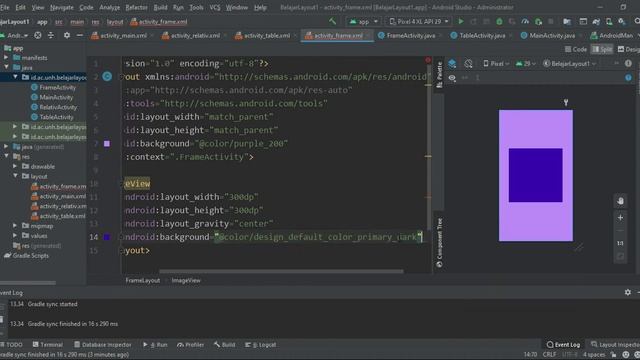Open the Logcat tool window

coord(260,344)
